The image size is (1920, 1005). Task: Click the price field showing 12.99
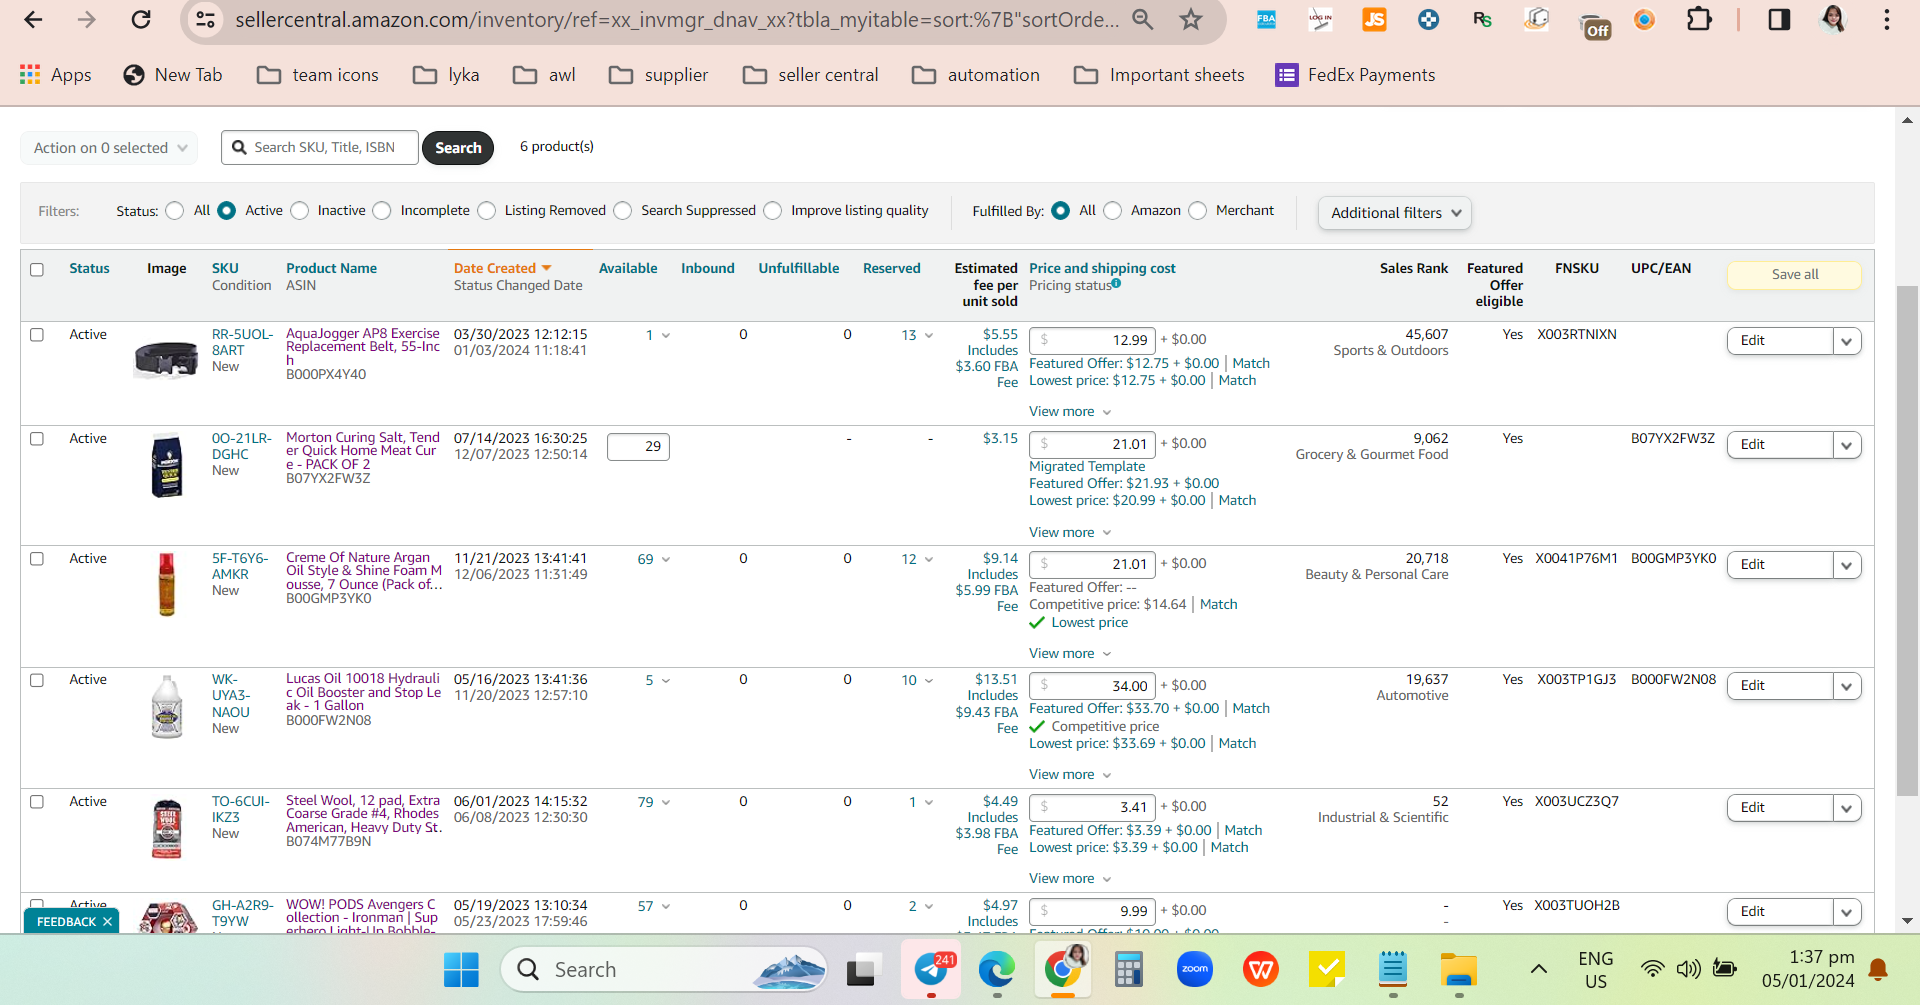coord(1093,341)
